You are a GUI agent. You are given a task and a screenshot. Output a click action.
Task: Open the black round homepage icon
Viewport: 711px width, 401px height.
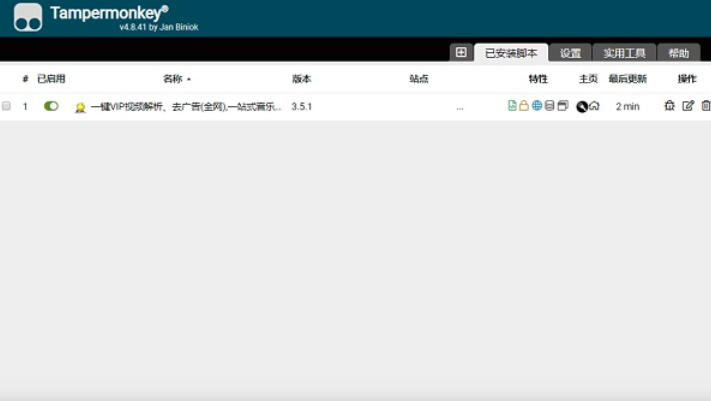point(582,107)
